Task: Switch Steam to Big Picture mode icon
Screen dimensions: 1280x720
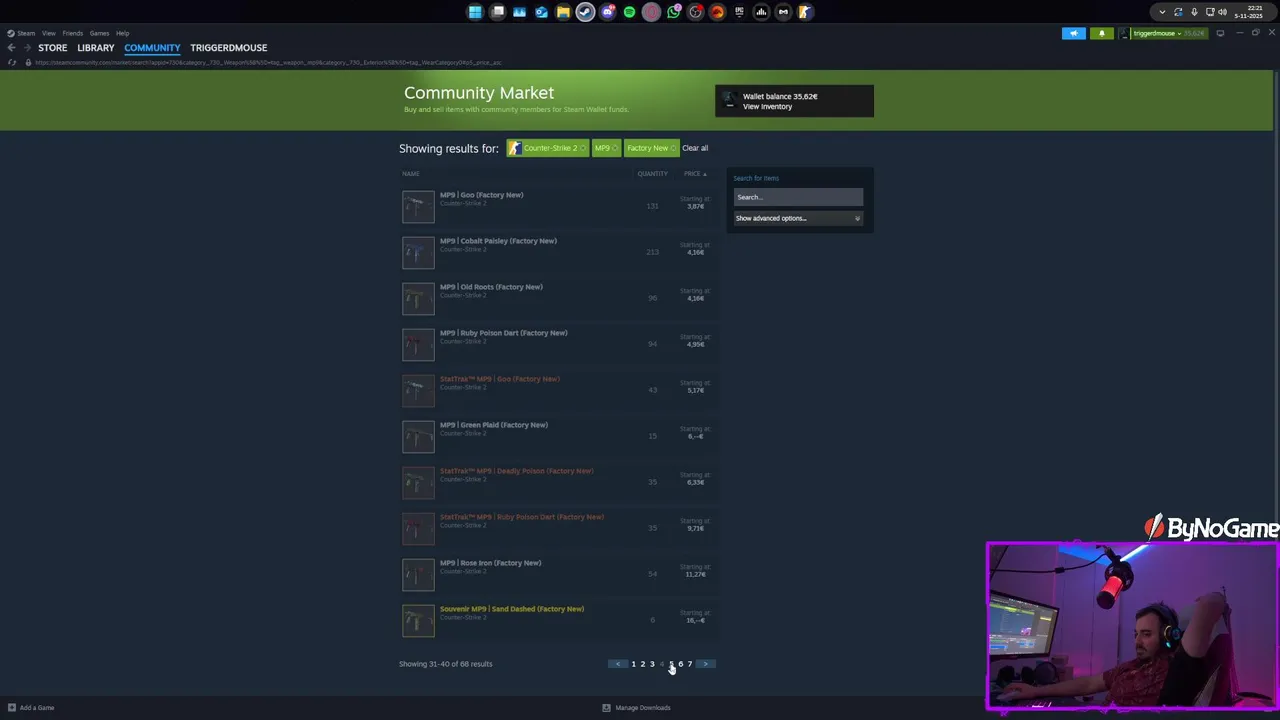Action: point(1220,33)
